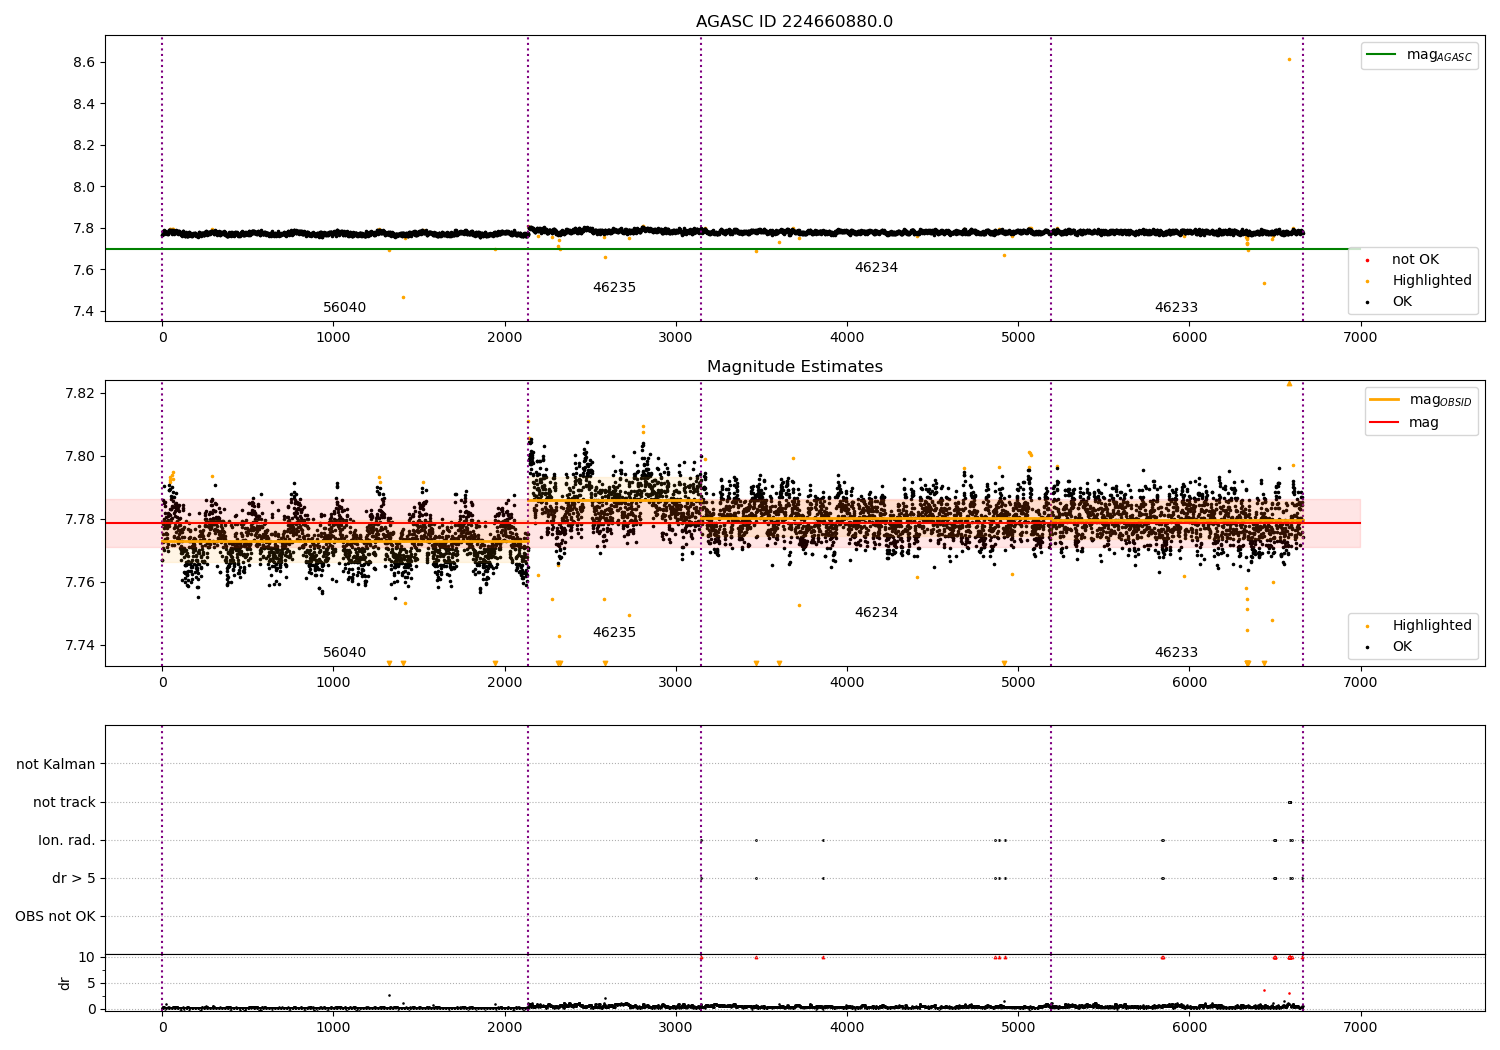Viewport: 1500px width, 1050px height.
Task: Click the 8.4 y-axis tick label
Action: 83,104
